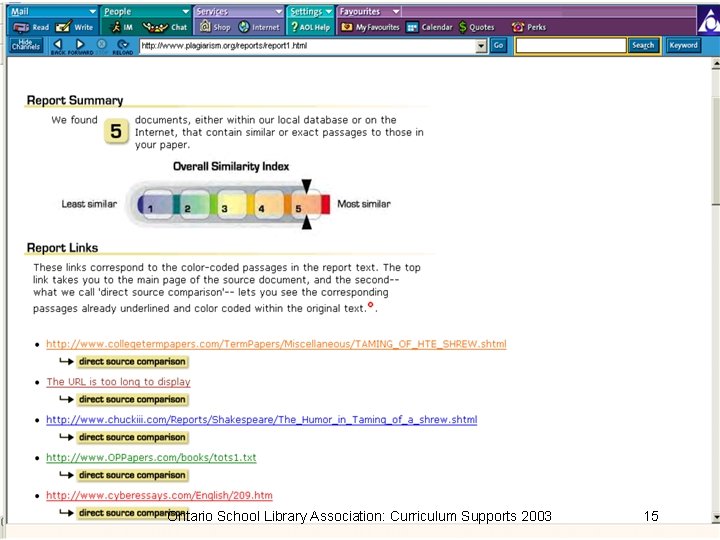Click the search text box
Screen dimensions: 720x540
(571, 45)
